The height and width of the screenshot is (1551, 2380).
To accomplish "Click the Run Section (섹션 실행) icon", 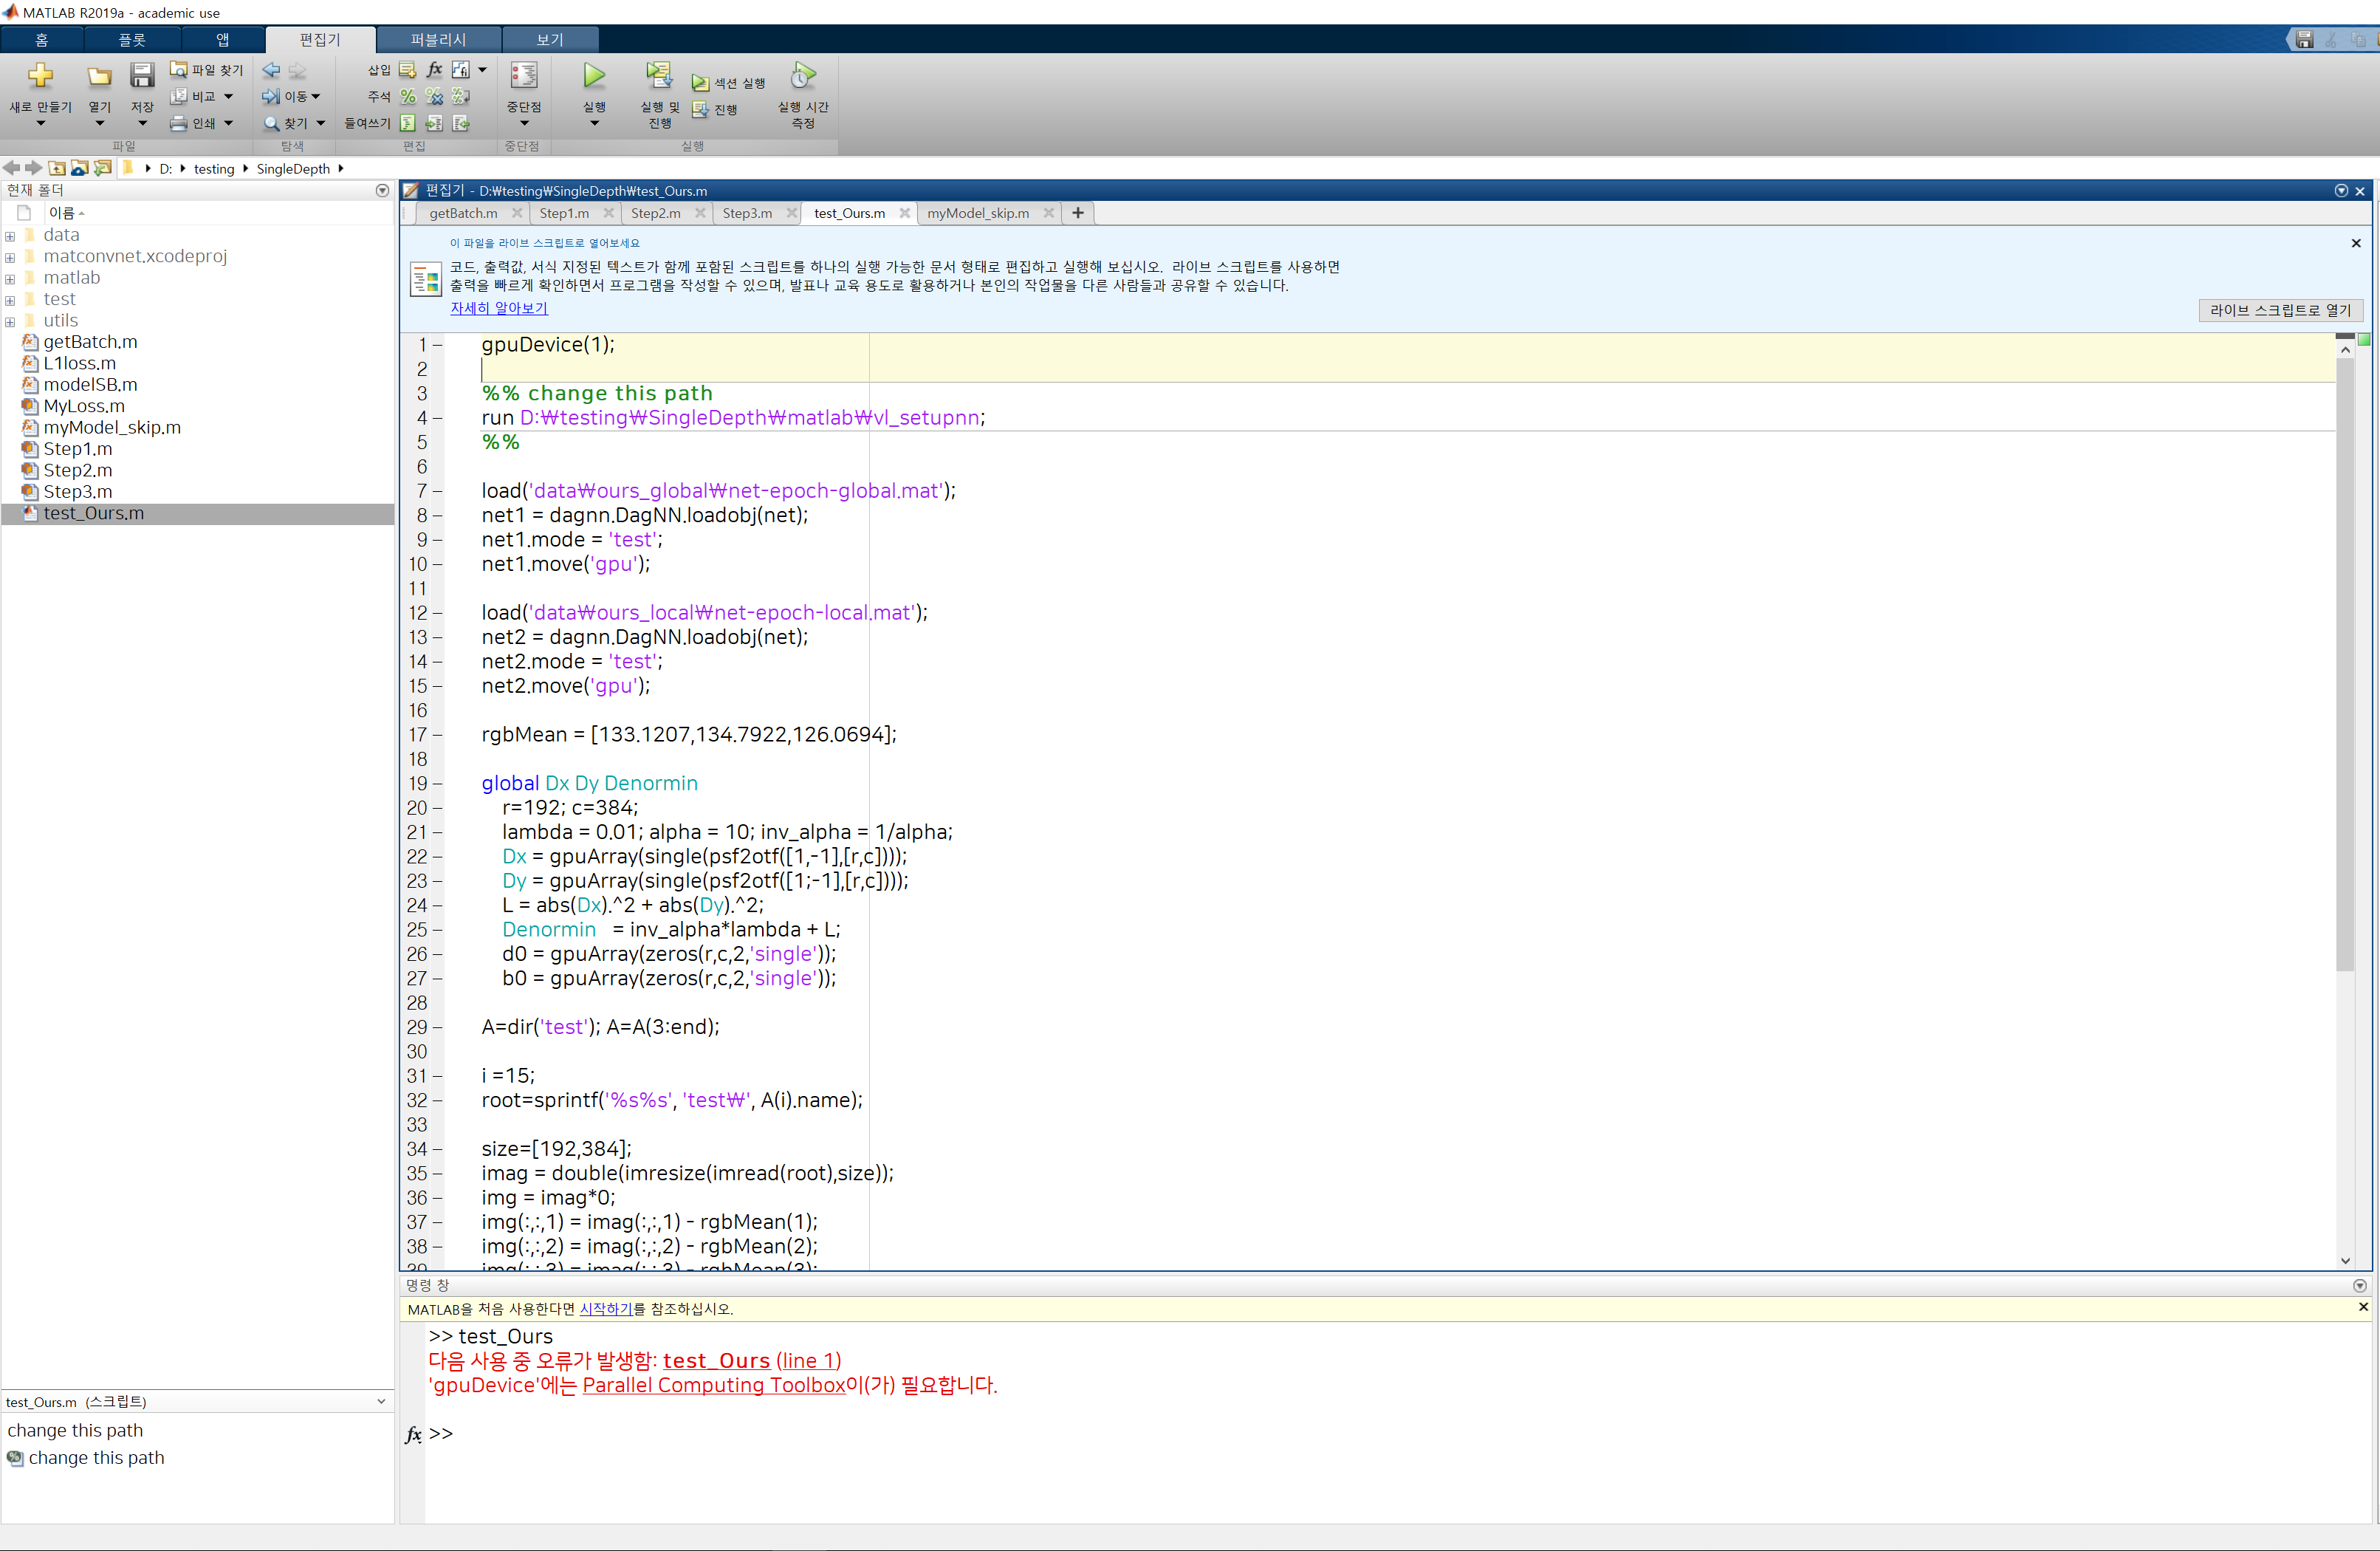I will 701,83.
